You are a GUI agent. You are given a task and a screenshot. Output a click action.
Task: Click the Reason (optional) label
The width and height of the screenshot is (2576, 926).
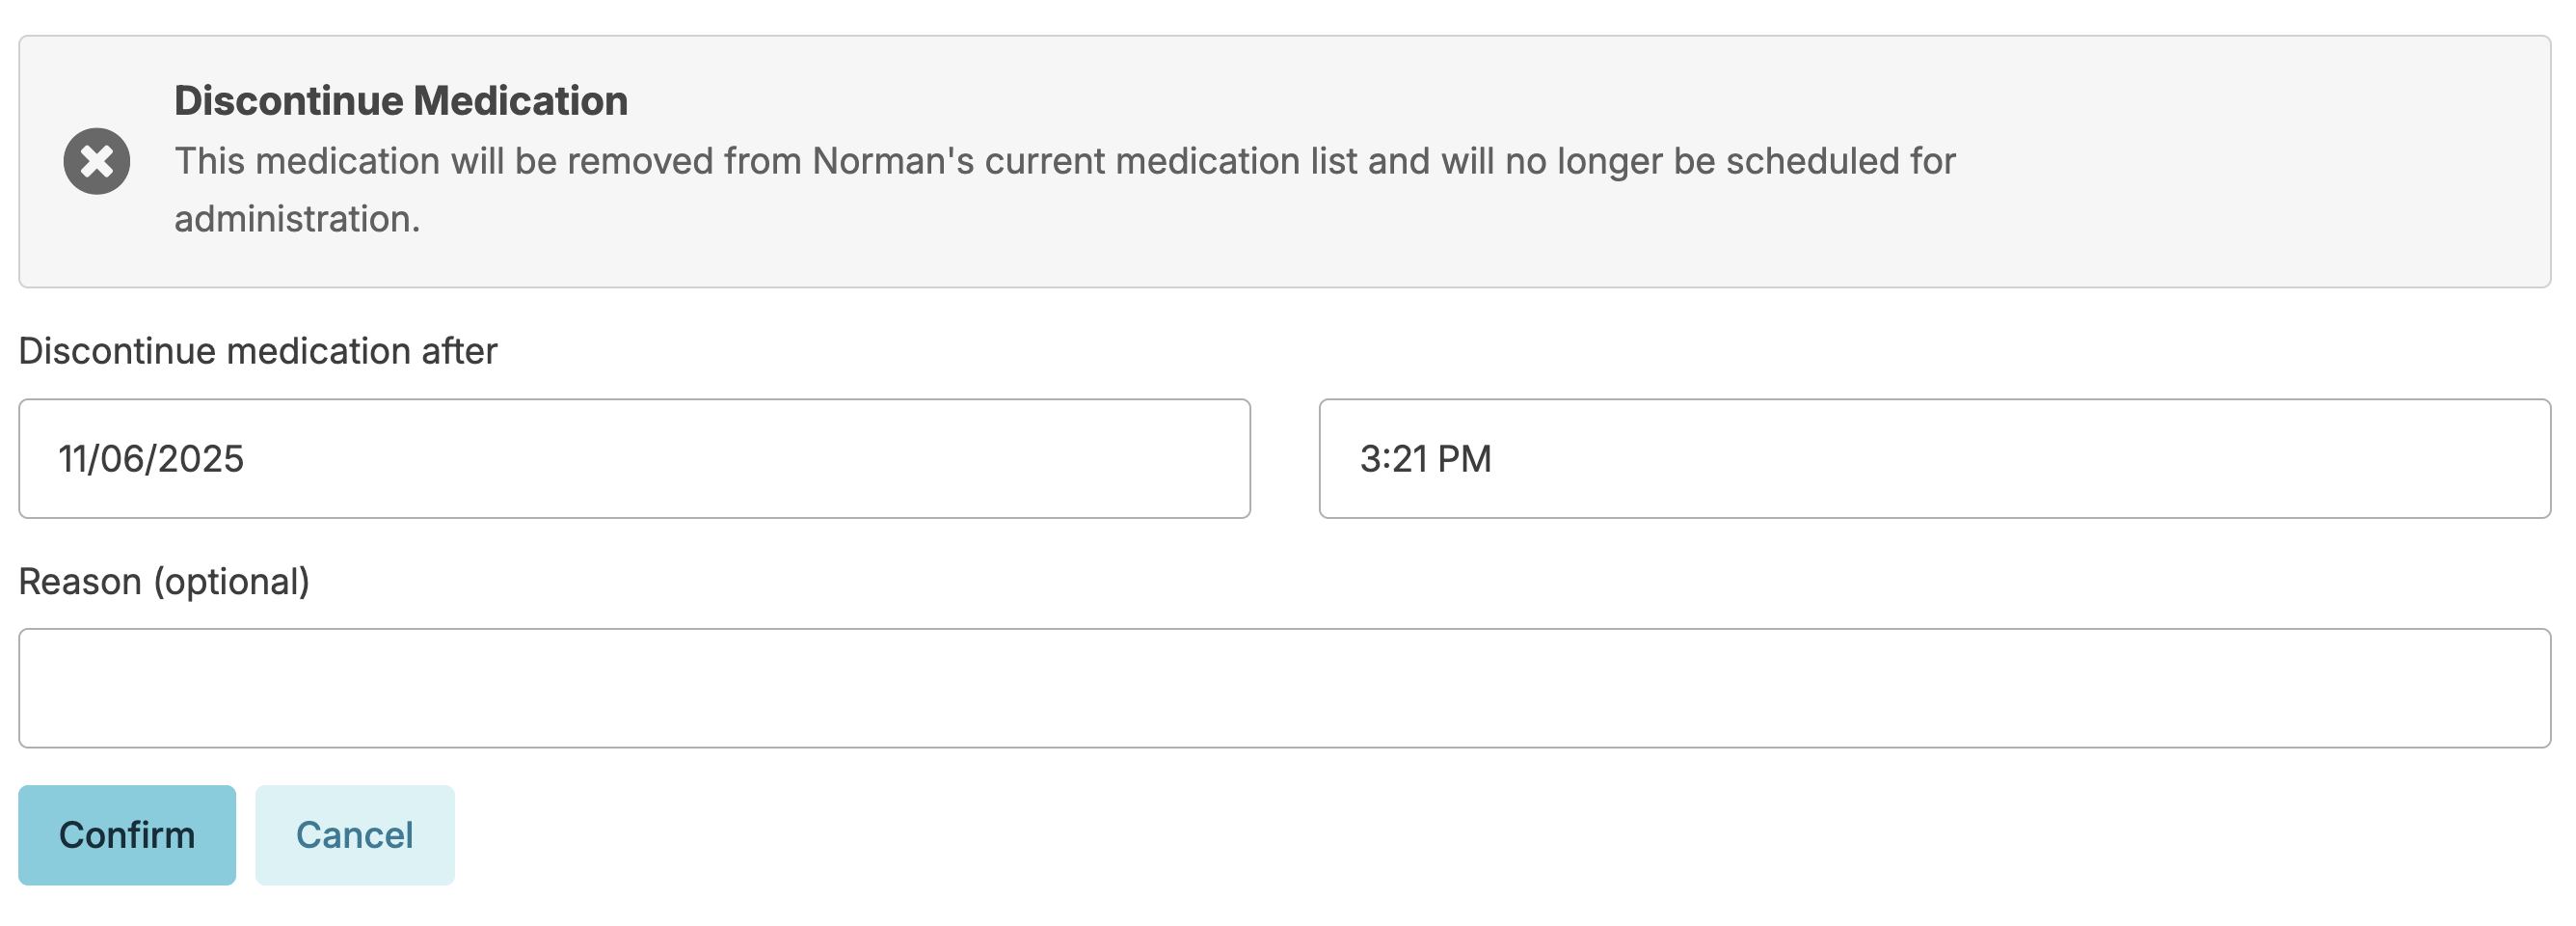(x=164, y=581)
